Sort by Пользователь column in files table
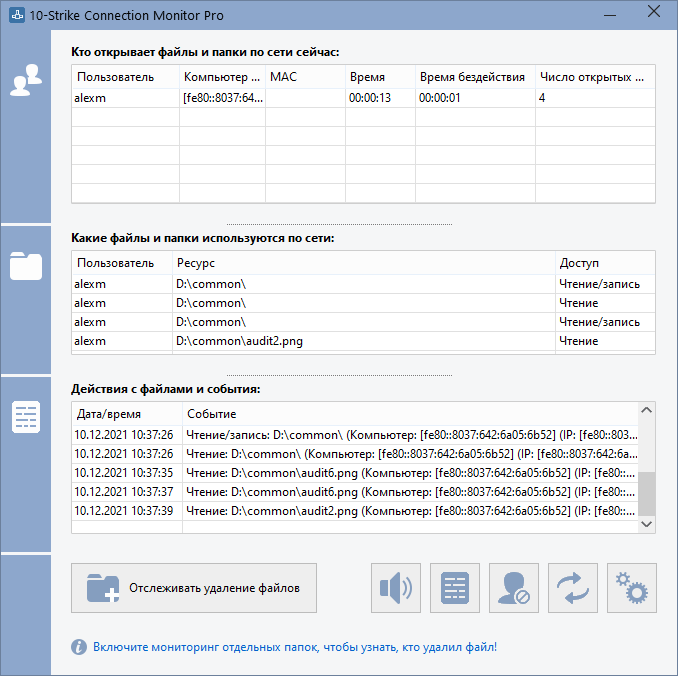Screen dimensions: 678x676 click(122, 263)
